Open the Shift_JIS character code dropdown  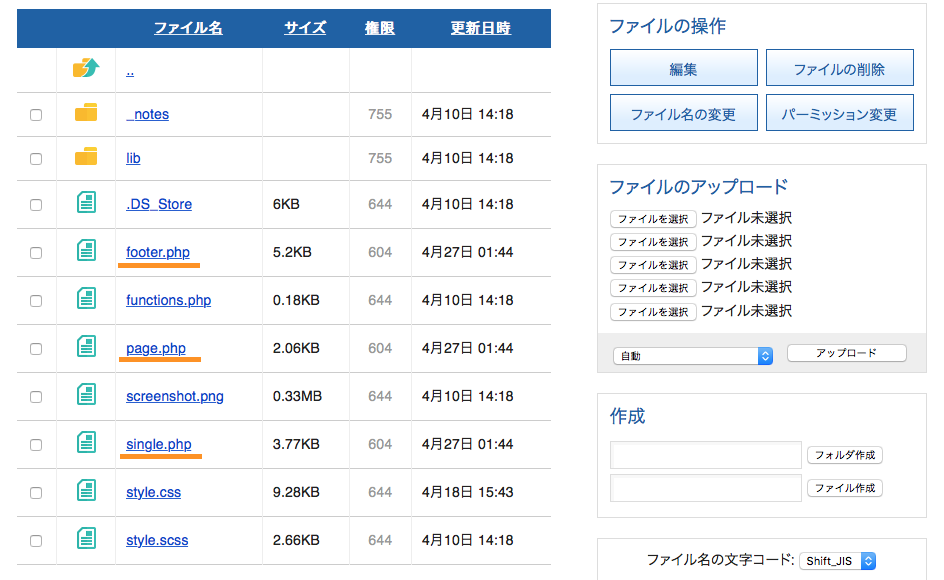point(837,561)
